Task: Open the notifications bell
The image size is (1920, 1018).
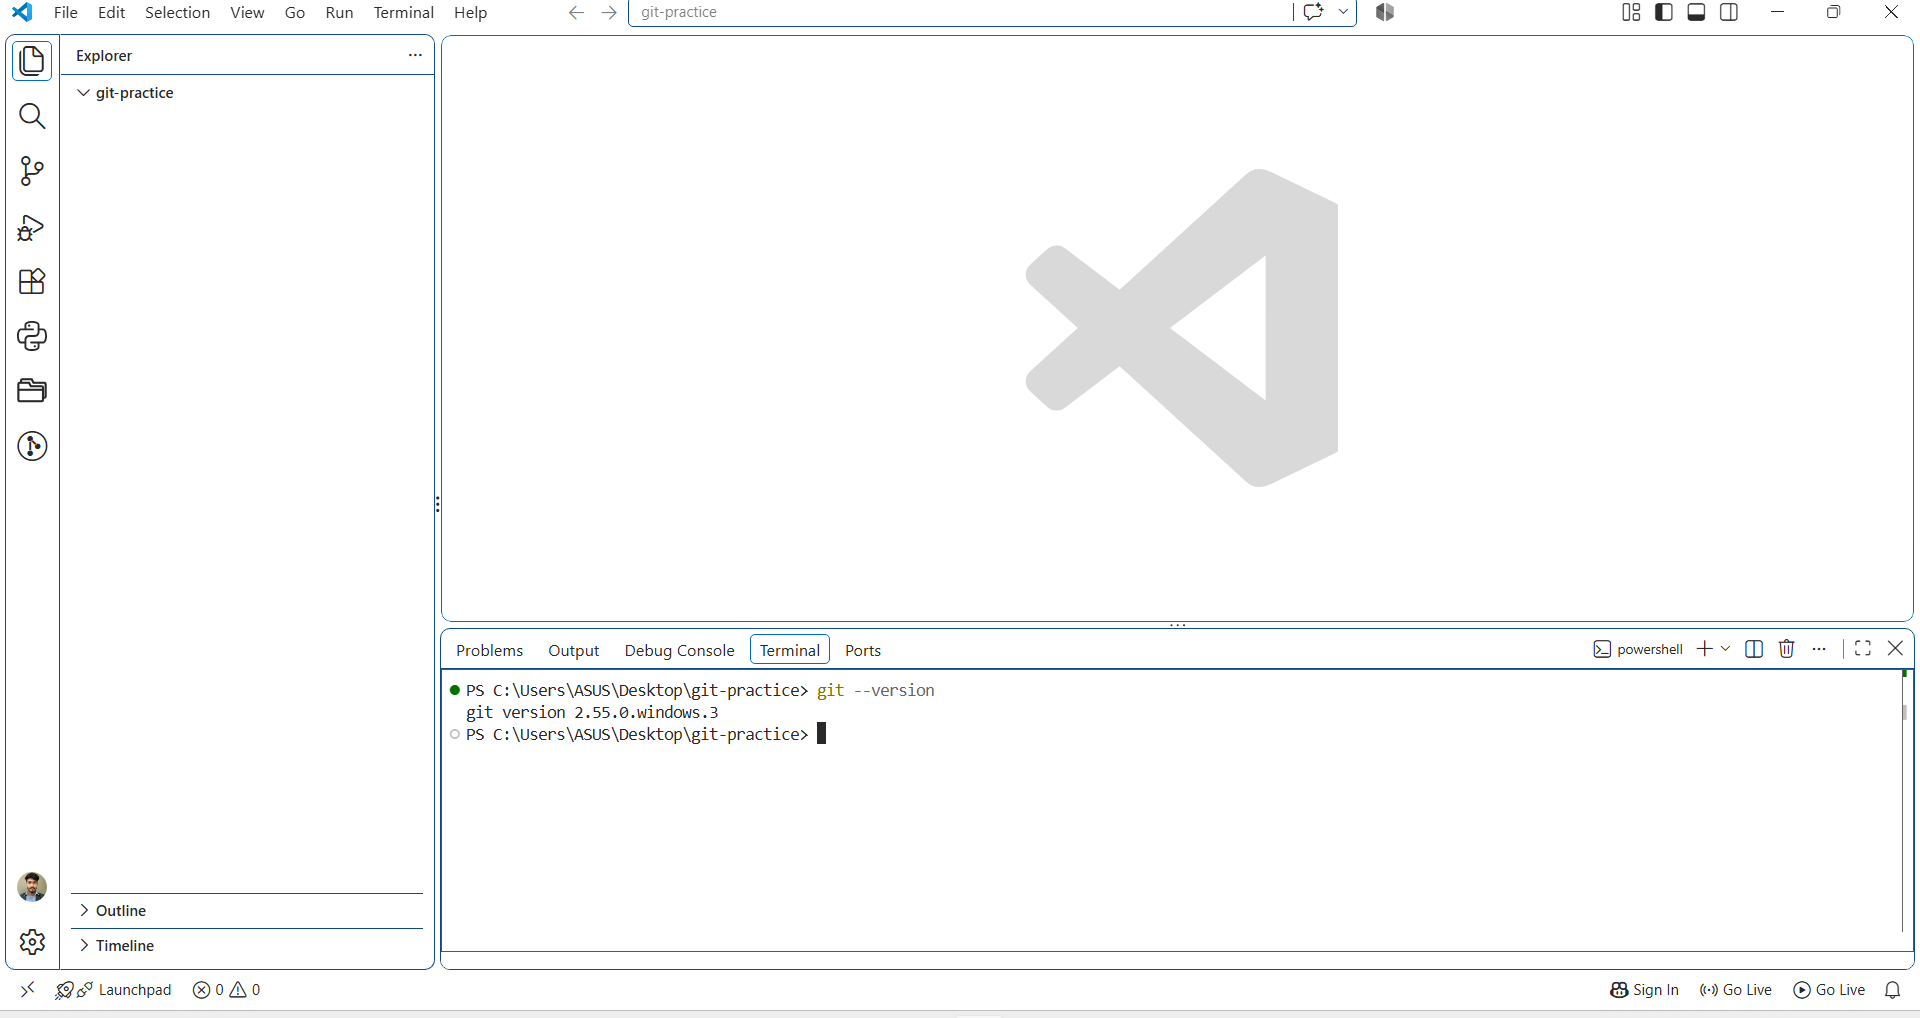Action: (x=1892, y=990)
